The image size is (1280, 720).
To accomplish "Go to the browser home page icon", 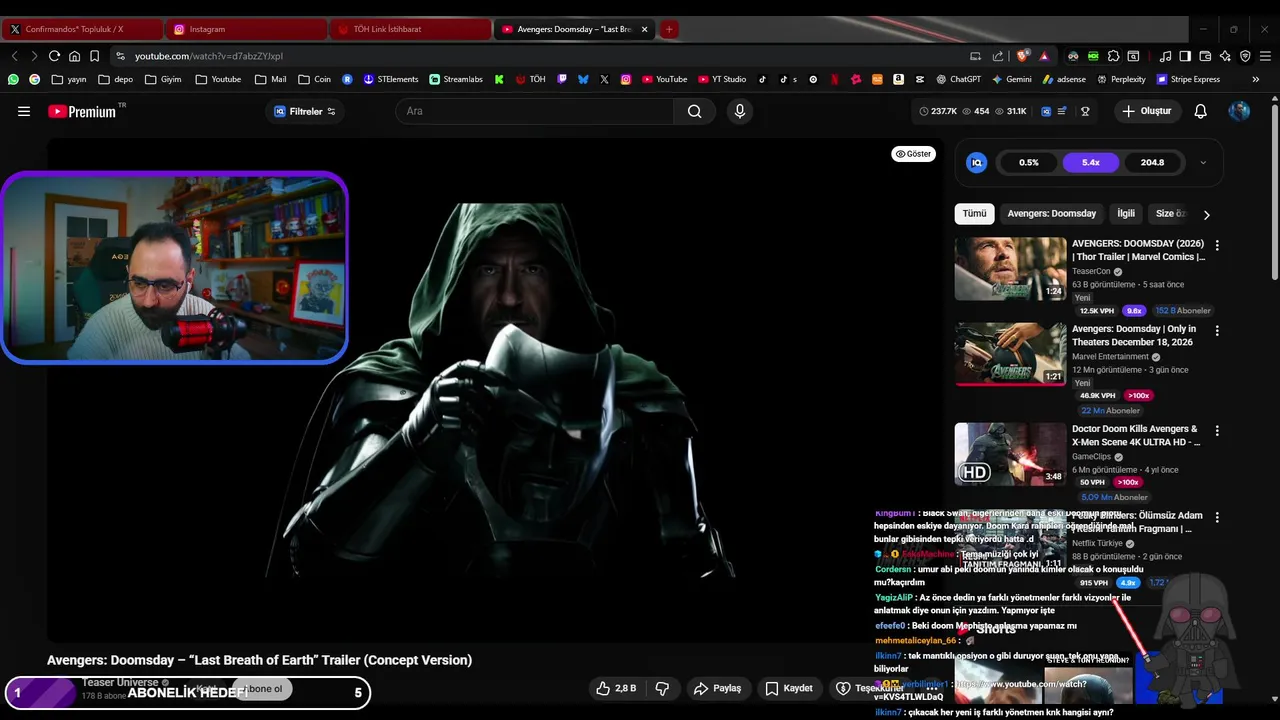I will point(74,56).
